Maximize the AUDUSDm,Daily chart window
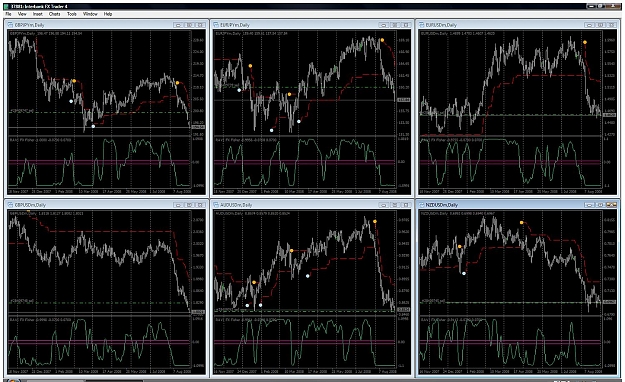Screen dimensions: 625x382 [x=395, y=205]
